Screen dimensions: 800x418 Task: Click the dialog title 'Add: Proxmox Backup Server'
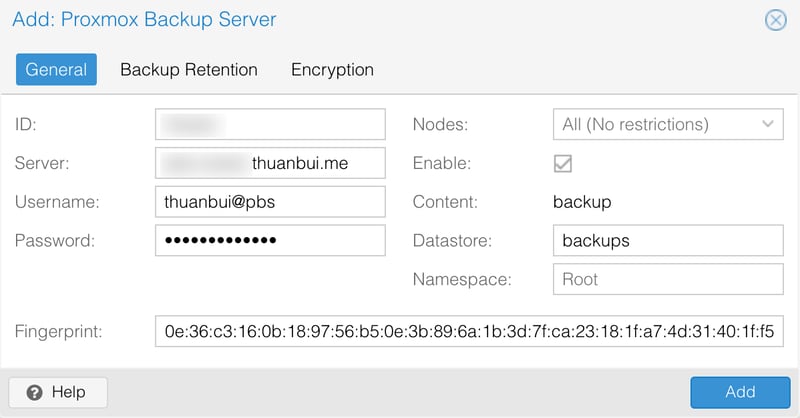(144, 19)
